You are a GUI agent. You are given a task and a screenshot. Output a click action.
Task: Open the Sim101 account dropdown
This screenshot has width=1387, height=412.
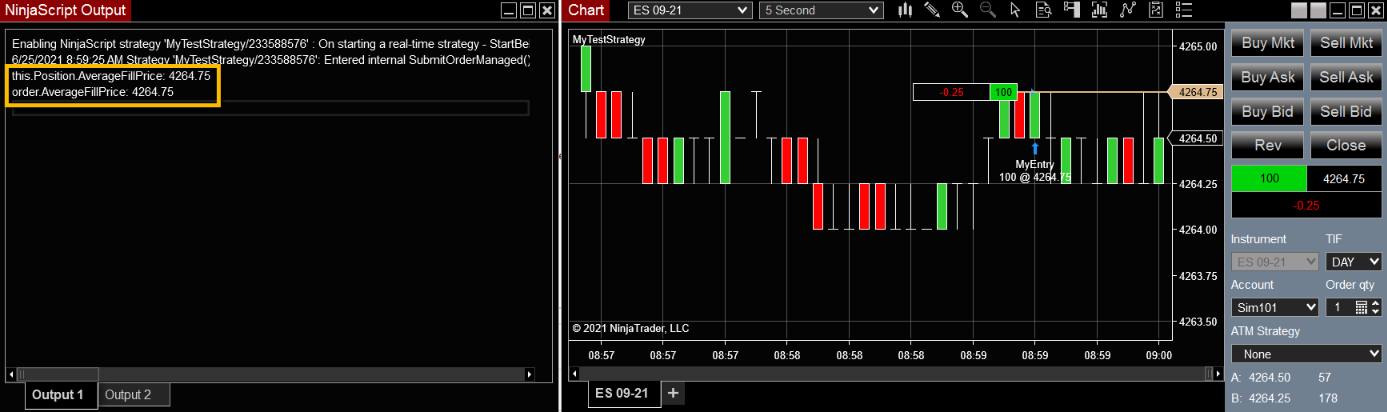pos(1275,307)
